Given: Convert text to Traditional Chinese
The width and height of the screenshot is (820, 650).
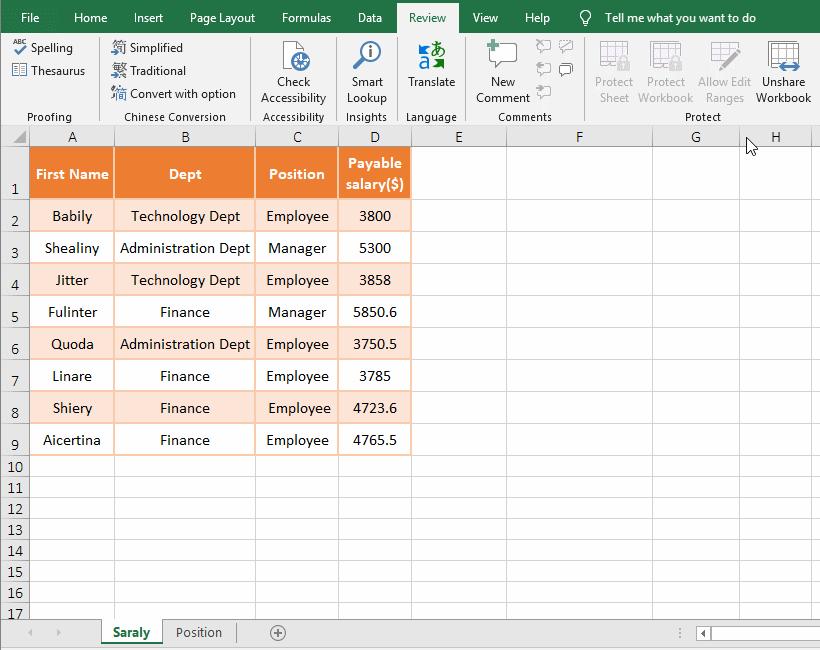Looking at the screenshot, I should tap(149, 71).
